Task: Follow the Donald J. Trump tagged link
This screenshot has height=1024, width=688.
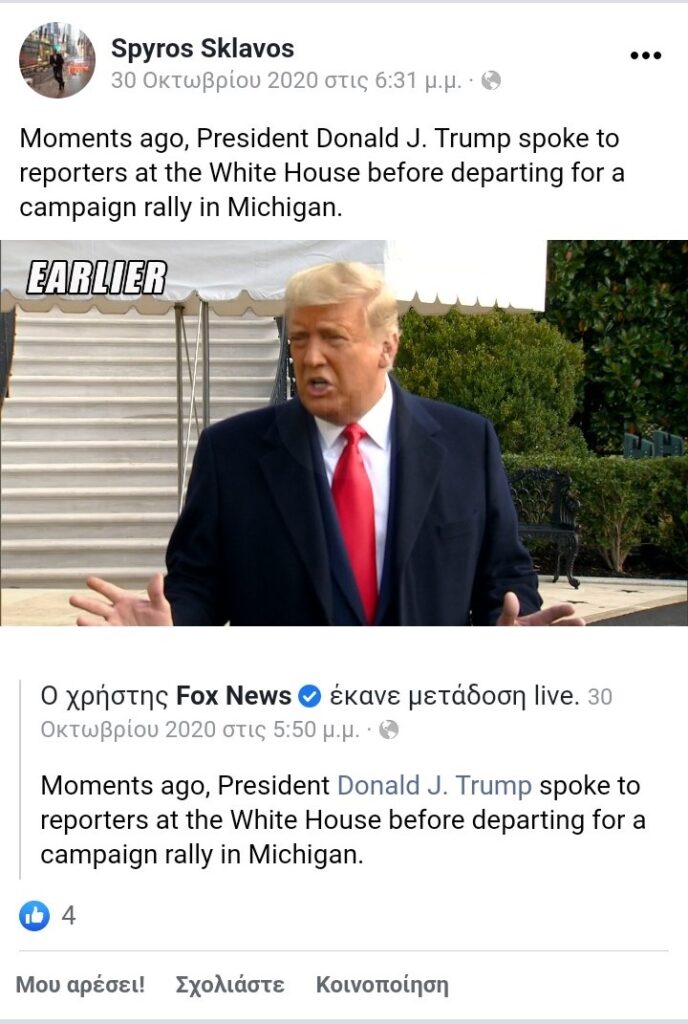Action: click(434, 786)
